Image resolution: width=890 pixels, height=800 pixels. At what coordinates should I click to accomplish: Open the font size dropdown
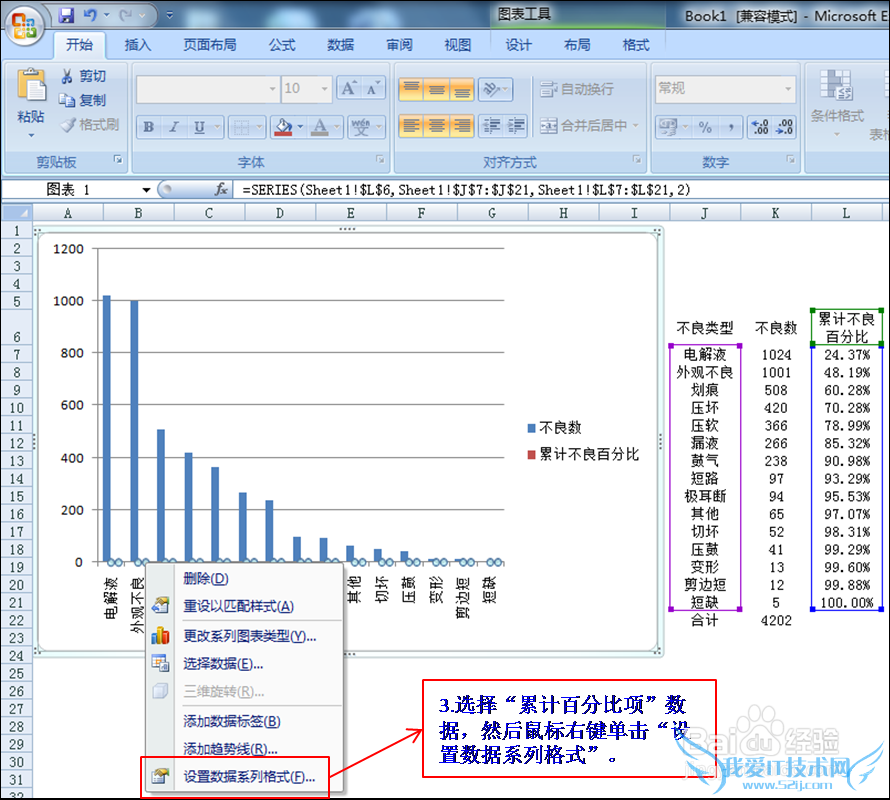325,89
